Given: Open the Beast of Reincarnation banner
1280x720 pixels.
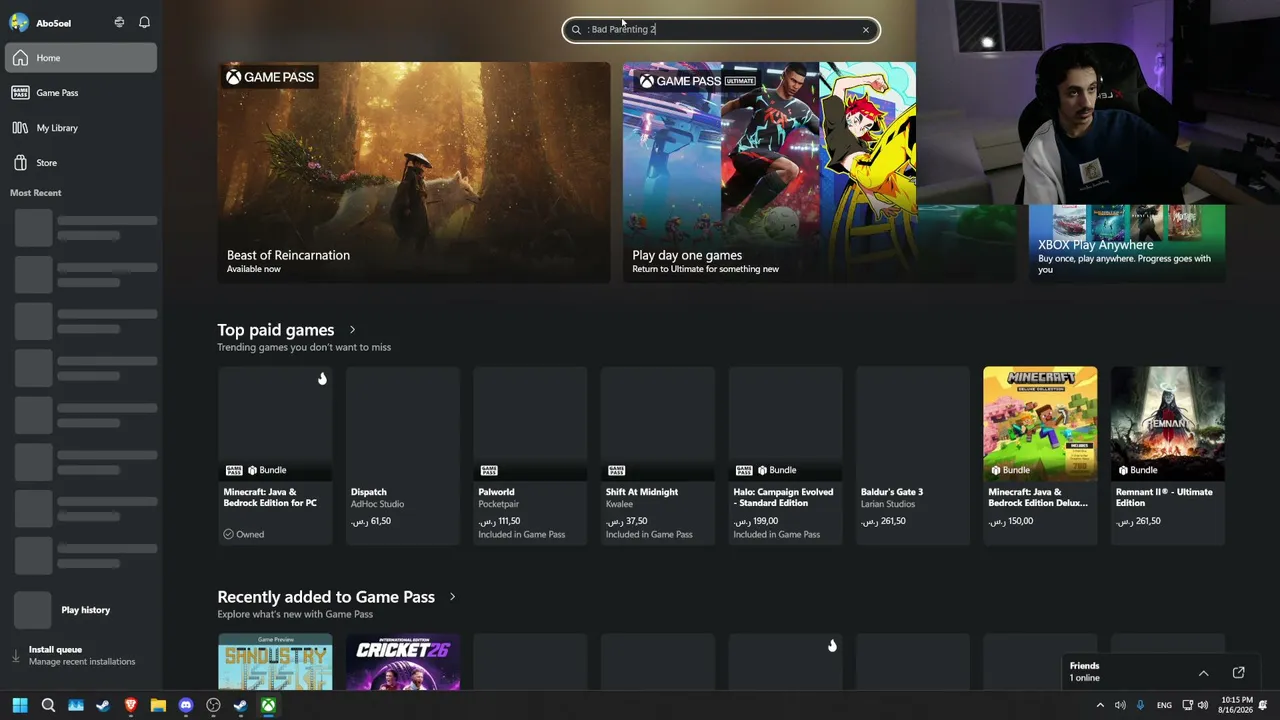Looking at the screenshot, I should (x=414, y=172).
